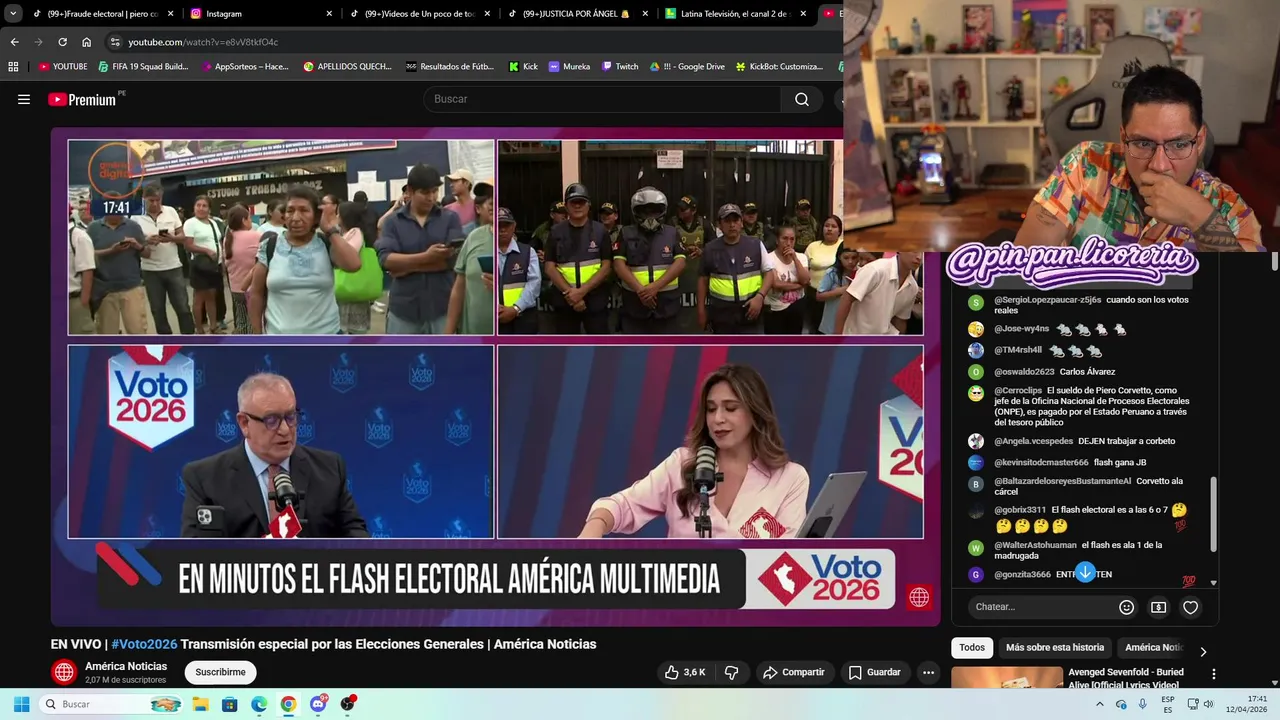1280x720 pixels.
Task: Open the Mureka bookmark
Action: tap(569, 67)
